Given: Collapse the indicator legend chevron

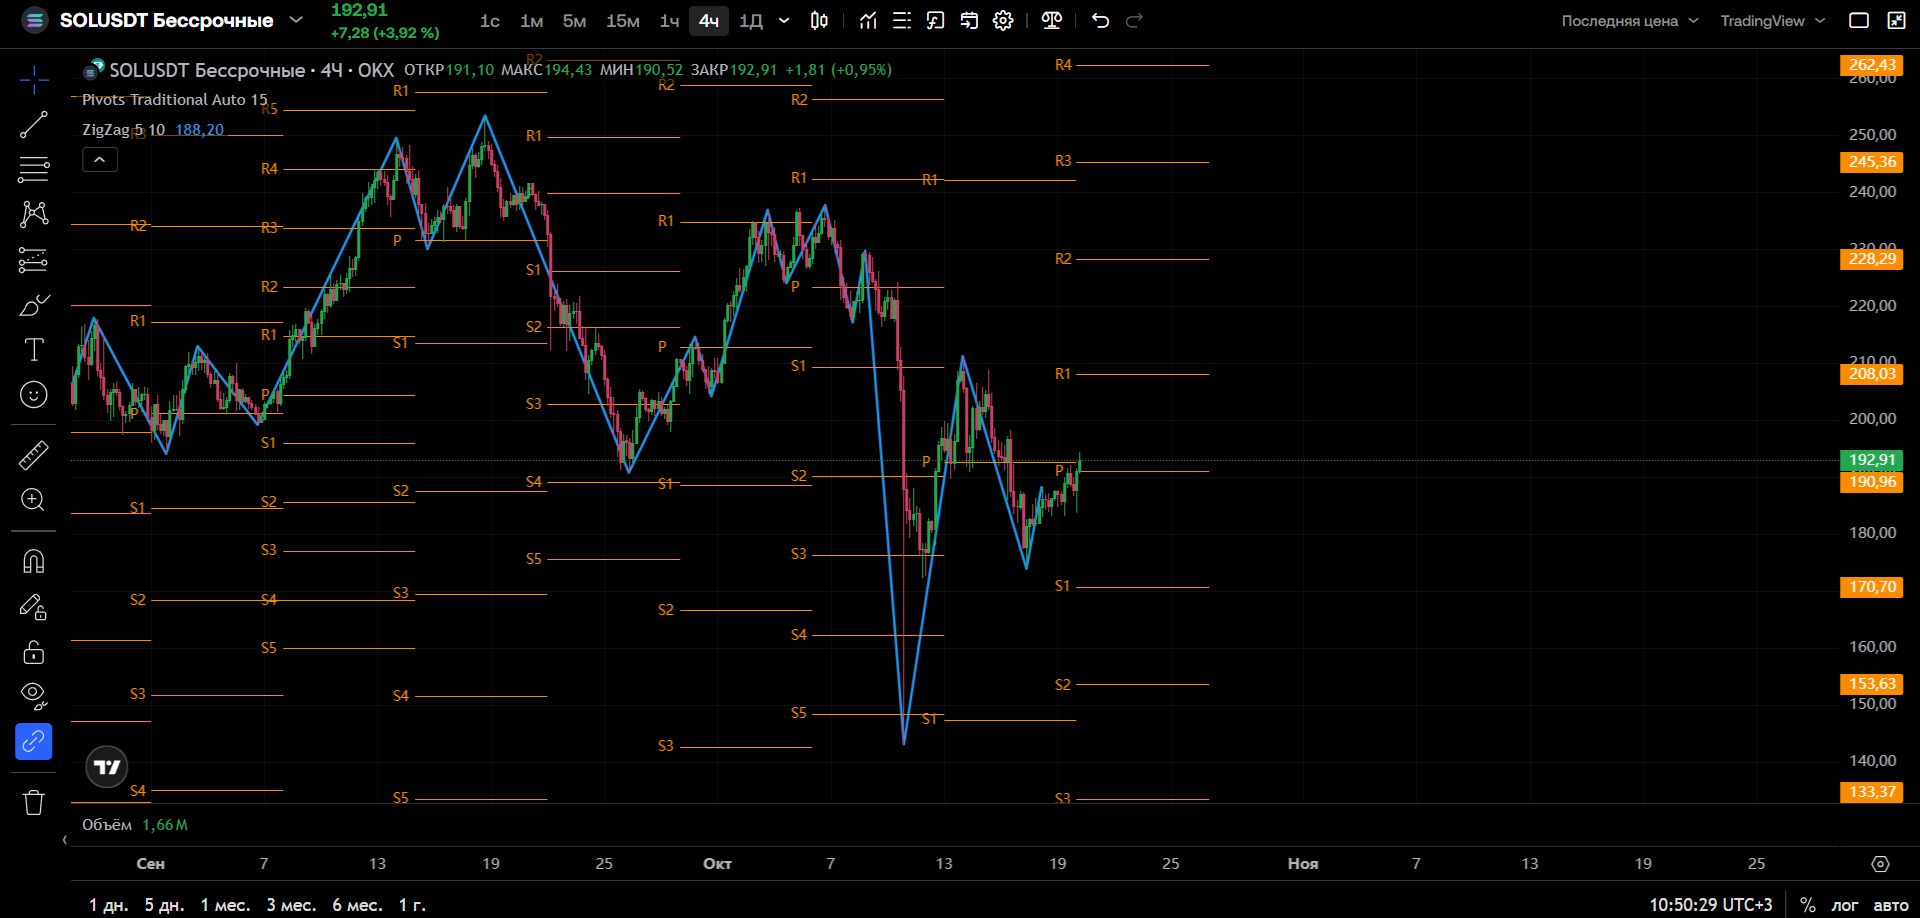Looking at the screenshot, I should (x=100, y=160).
